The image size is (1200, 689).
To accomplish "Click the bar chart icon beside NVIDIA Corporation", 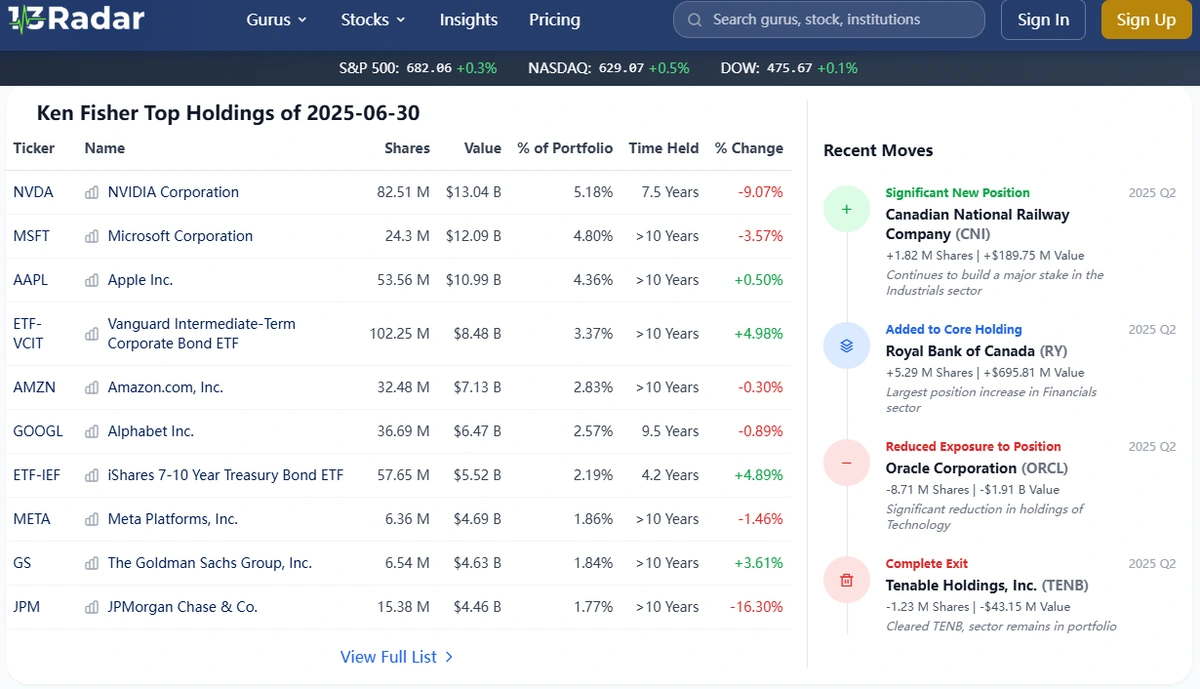I will point(92,193).
